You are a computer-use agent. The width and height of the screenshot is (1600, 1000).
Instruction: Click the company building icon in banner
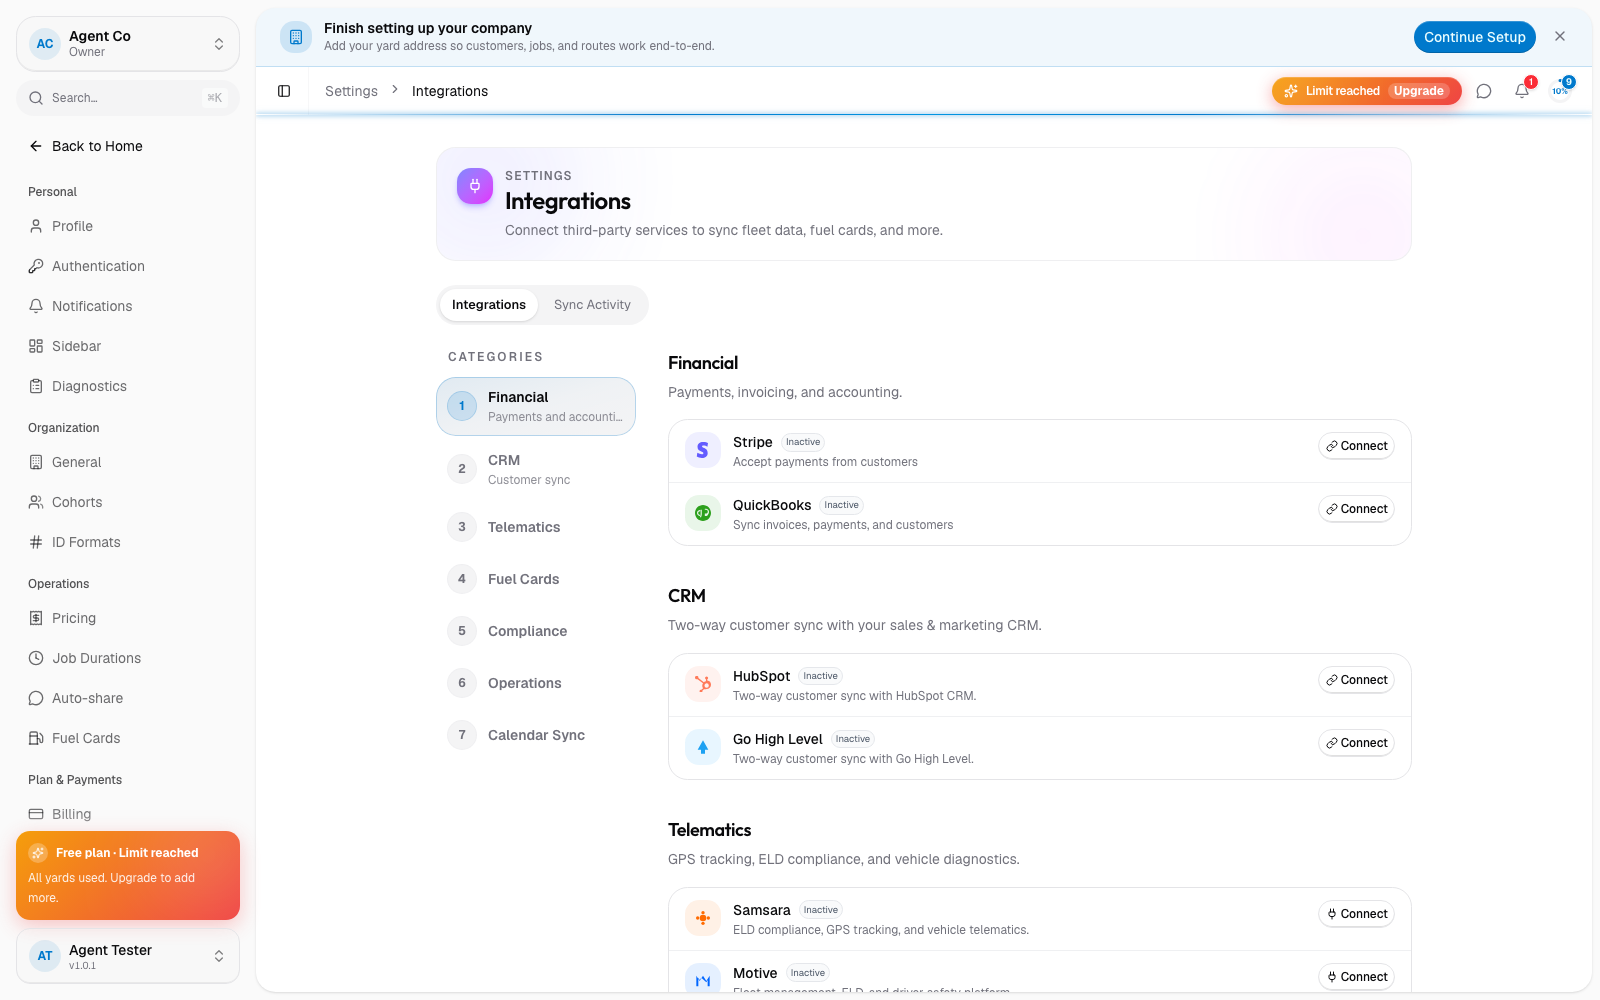(x=296, y=37)
